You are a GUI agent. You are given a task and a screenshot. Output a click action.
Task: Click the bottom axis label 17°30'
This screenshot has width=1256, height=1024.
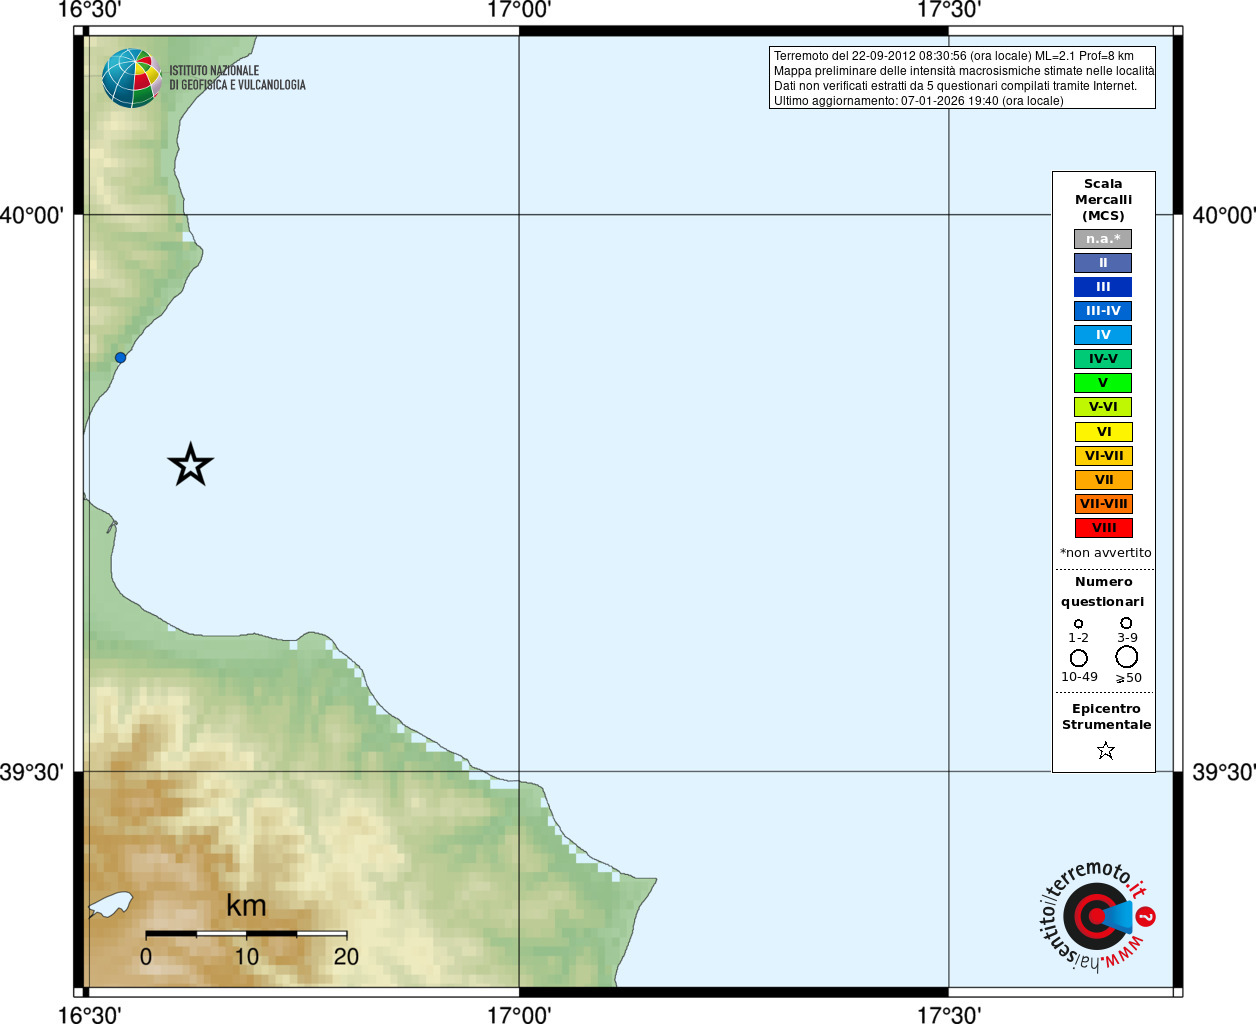click(x=949, y=1014)
